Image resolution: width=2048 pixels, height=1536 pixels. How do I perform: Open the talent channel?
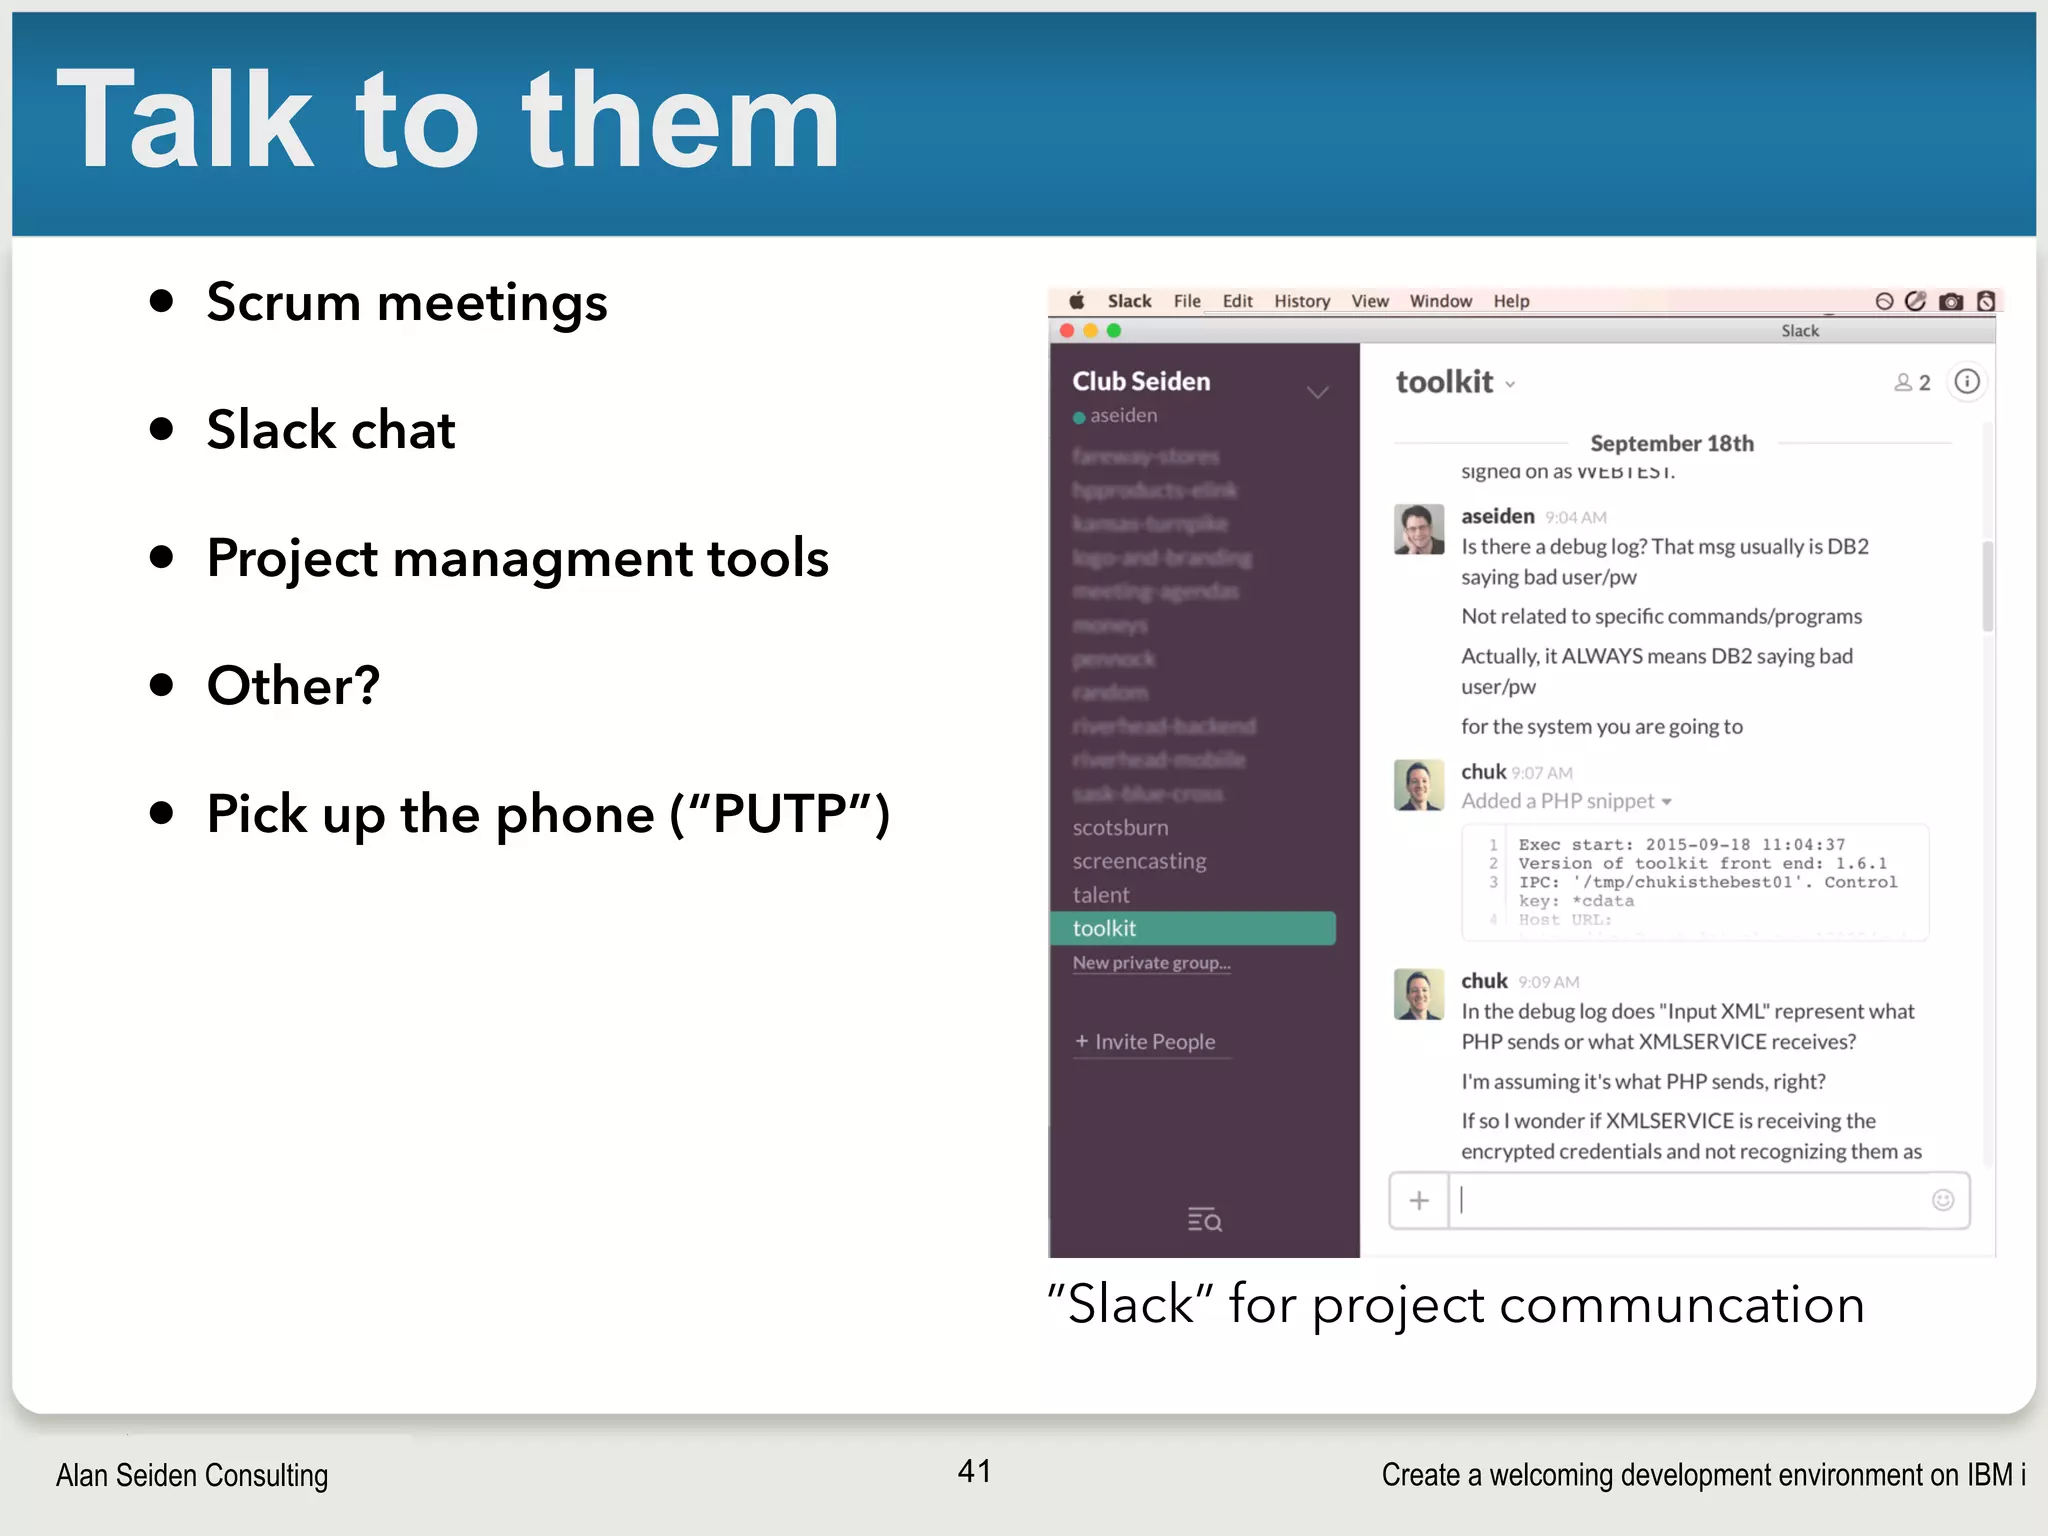pos(1100,895)
